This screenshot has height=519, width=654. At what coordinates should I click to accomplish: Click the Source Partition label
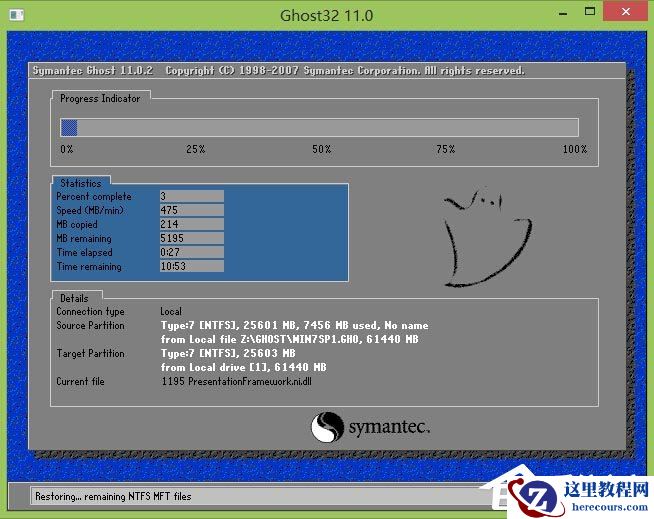91,325
